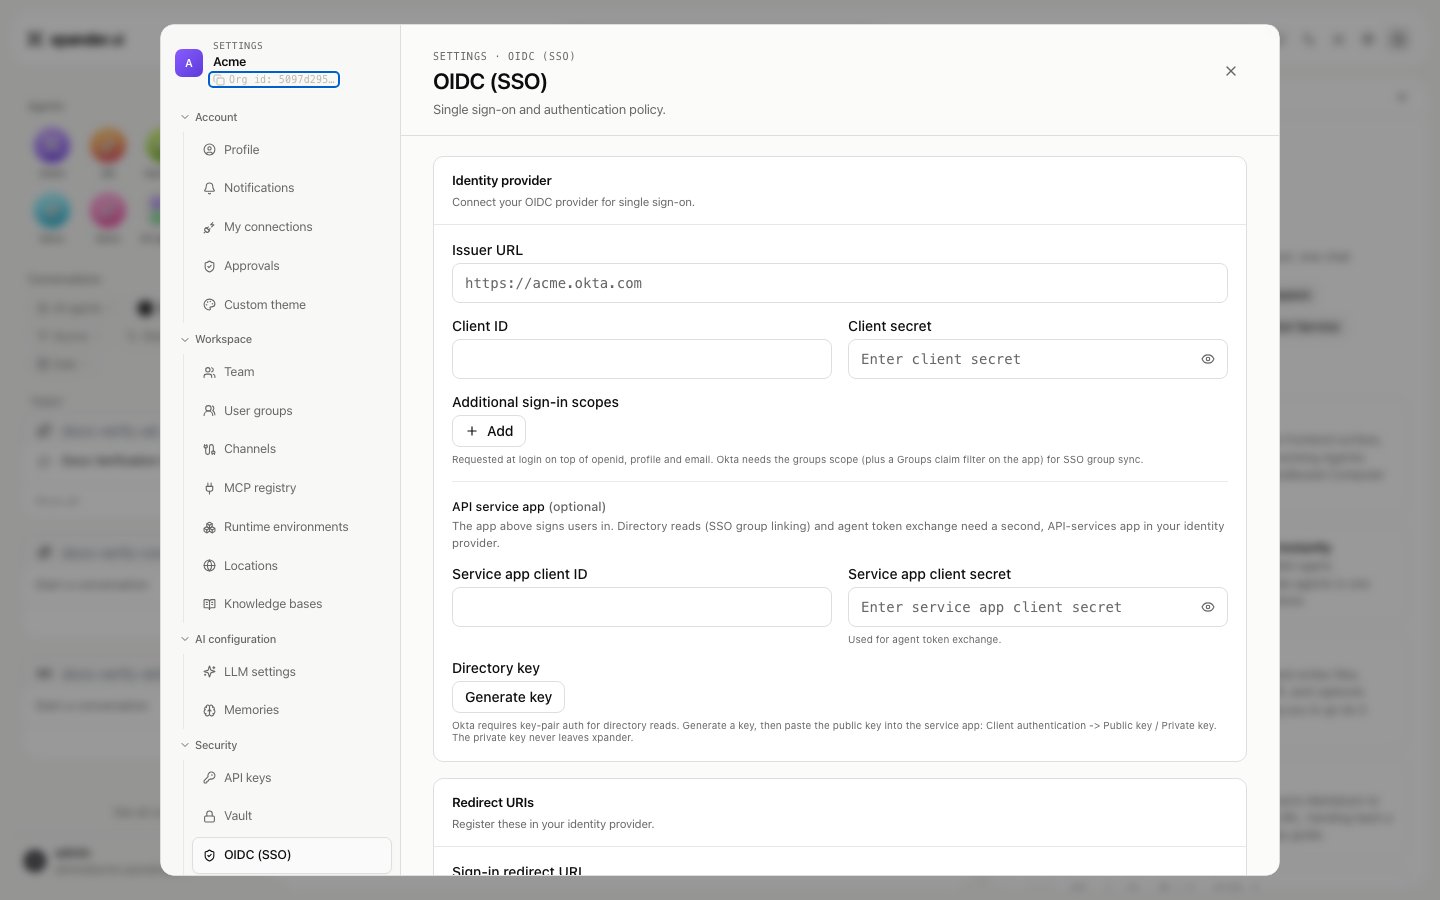Close the settings dialog

click(x=1231, y=71)
